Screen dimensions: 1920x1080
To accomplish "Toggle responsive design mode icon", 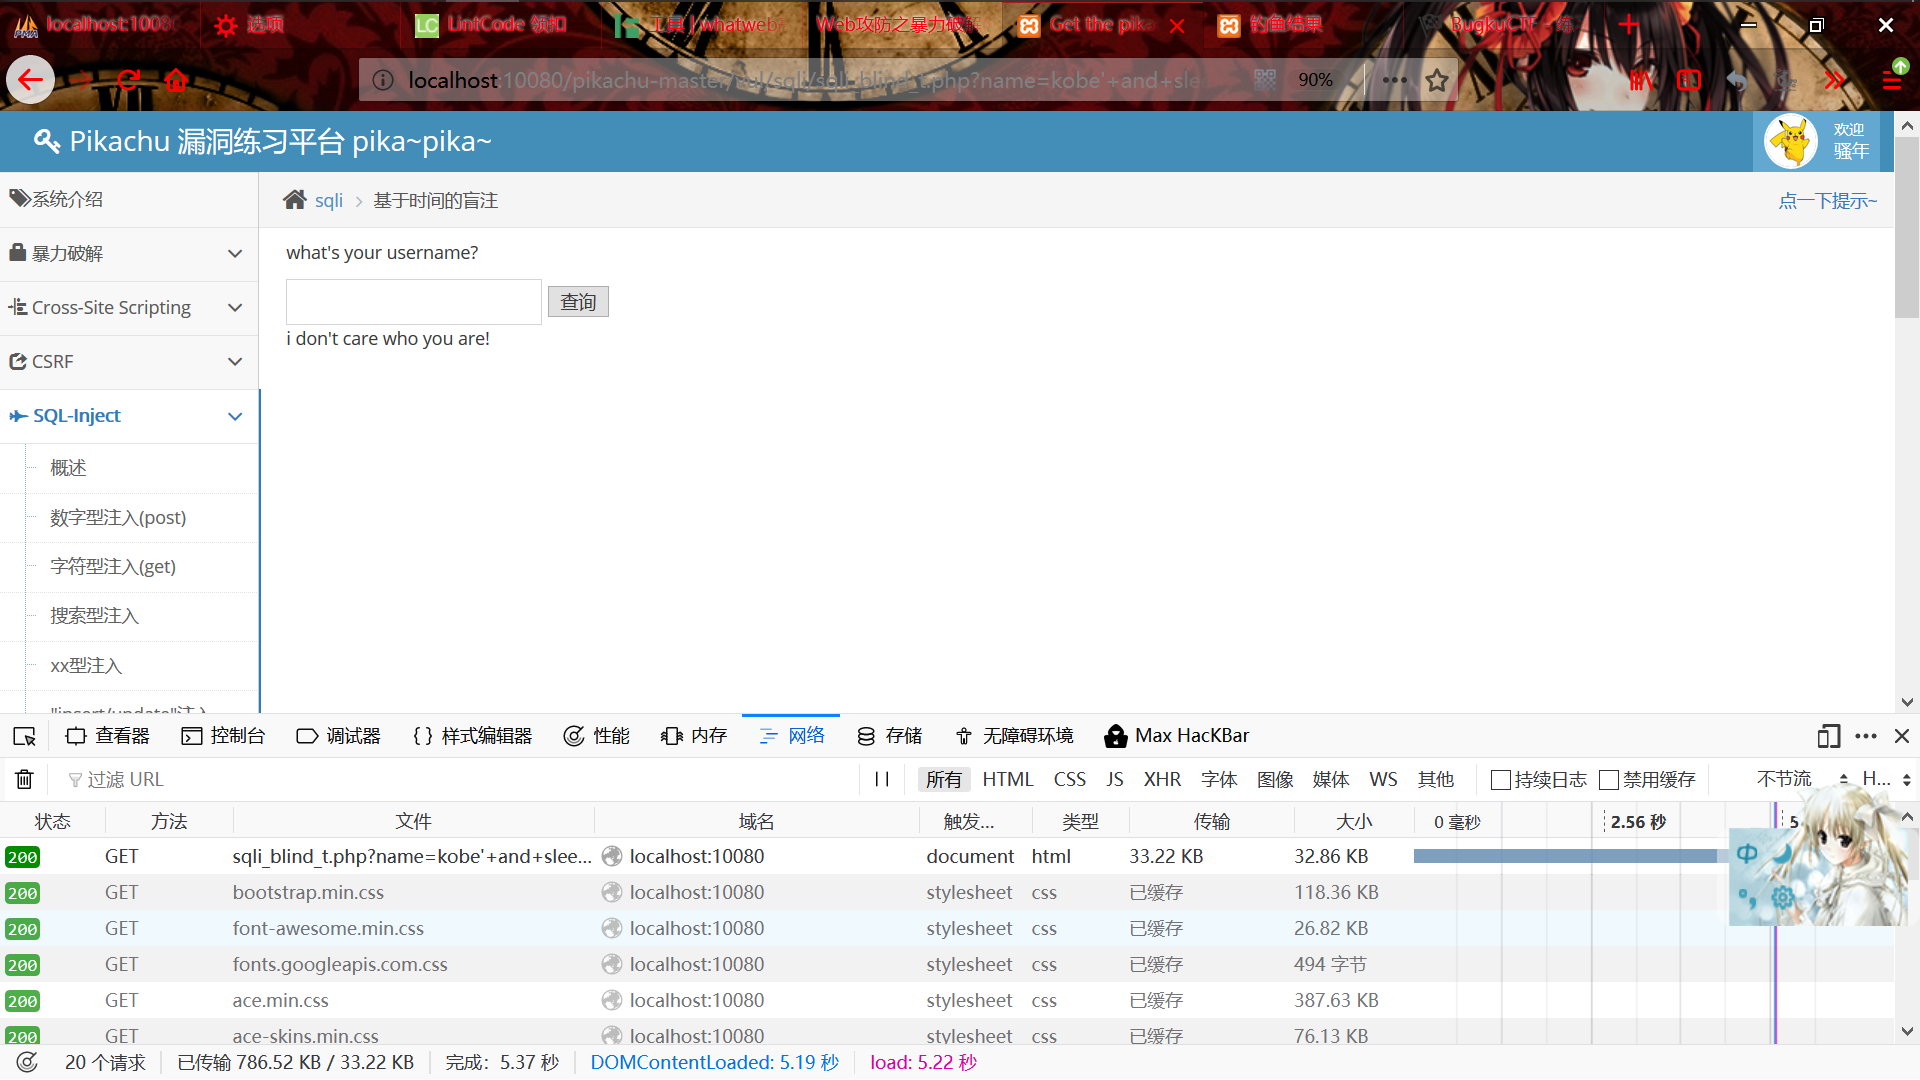I will [x=1828, y=736].
